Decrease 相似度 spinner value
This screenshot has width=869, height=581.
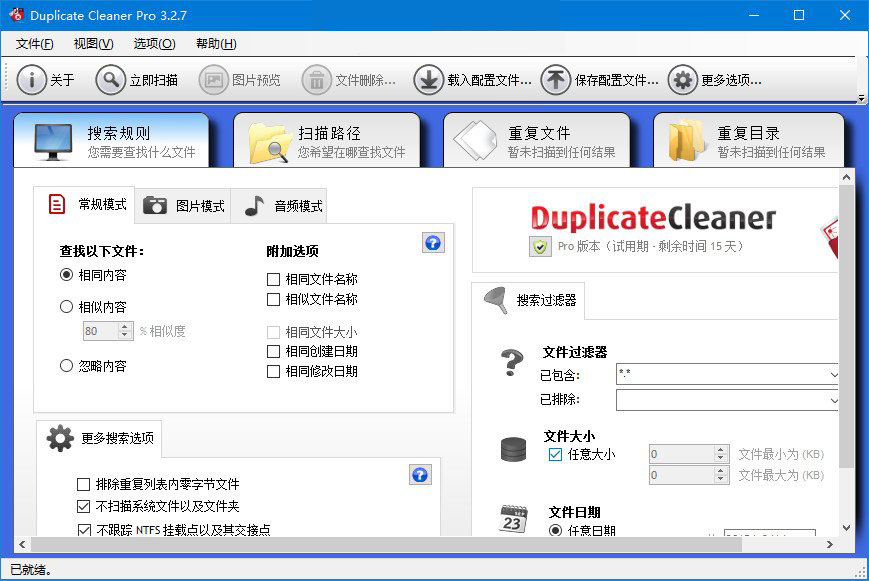point(125,335)
